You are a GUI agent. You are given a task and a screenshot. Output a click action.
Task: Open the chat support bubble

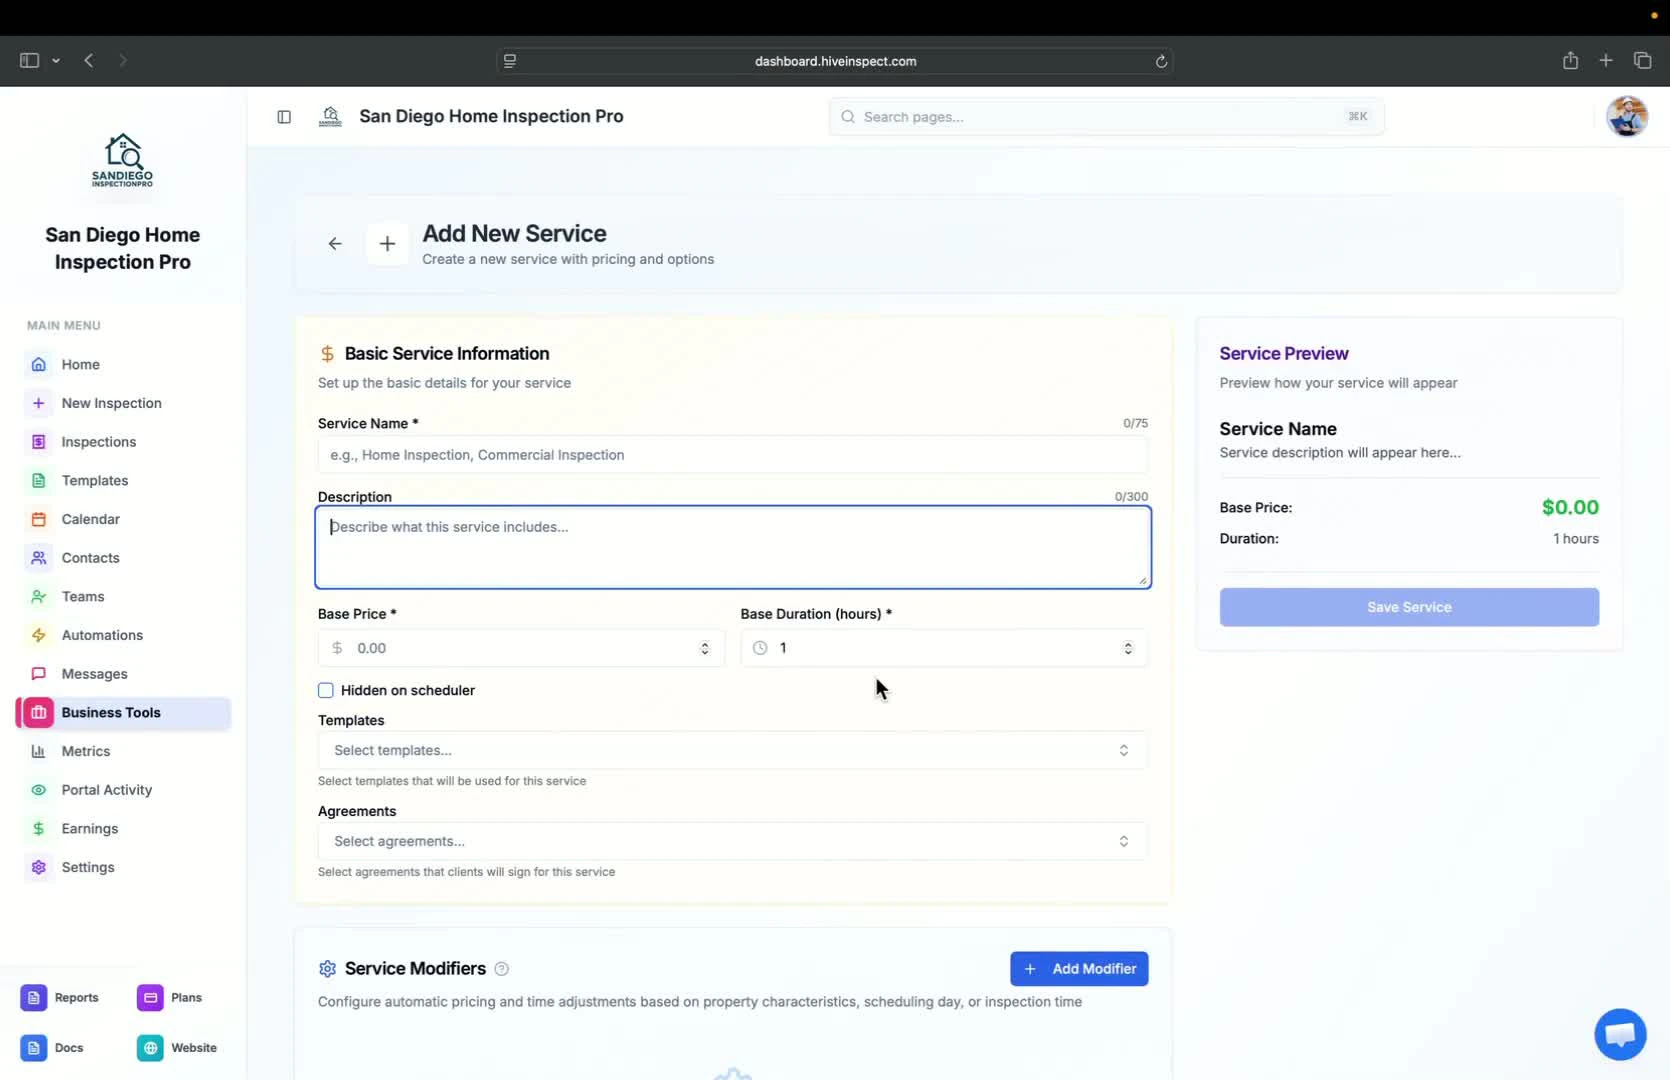tap(1619, 1034)
